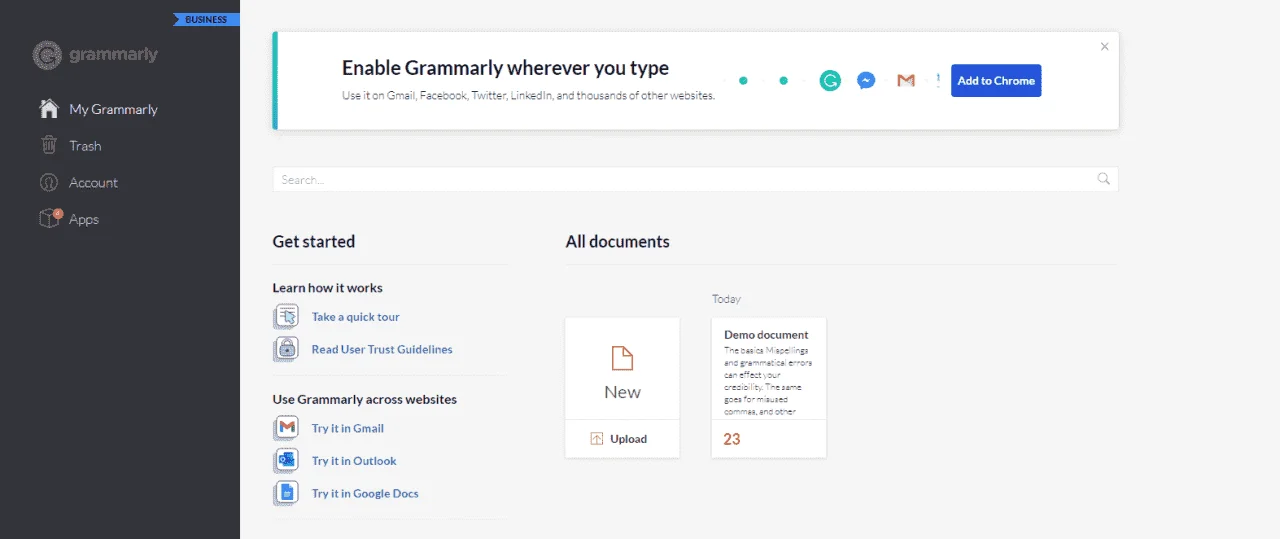The width and height of the screenshot is (1280, 539).
Task: Click the Grammarly logo in the sidebar
Action: (96, 55)
